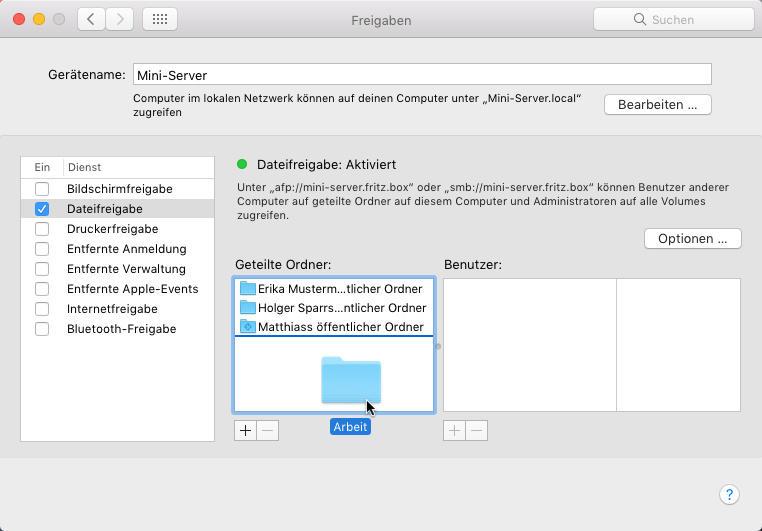Click the Matthiass folder icon
Viewport: 762px width, 531px height.
248,326
